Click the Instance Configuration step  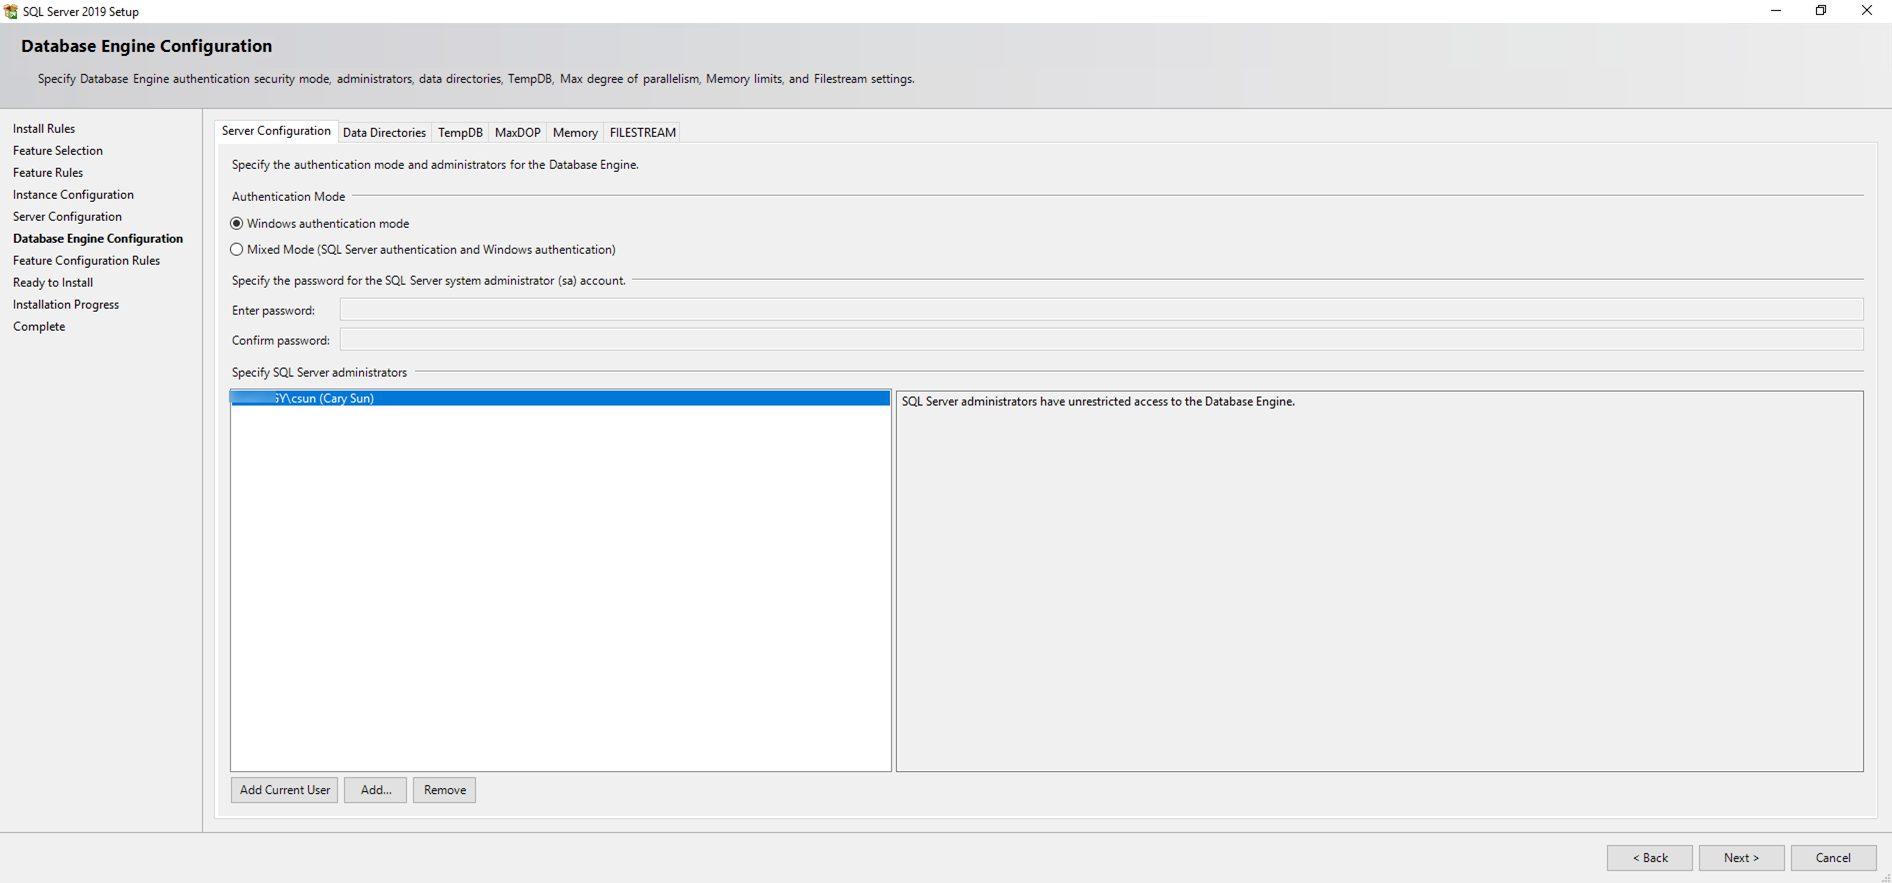point(73,195)
